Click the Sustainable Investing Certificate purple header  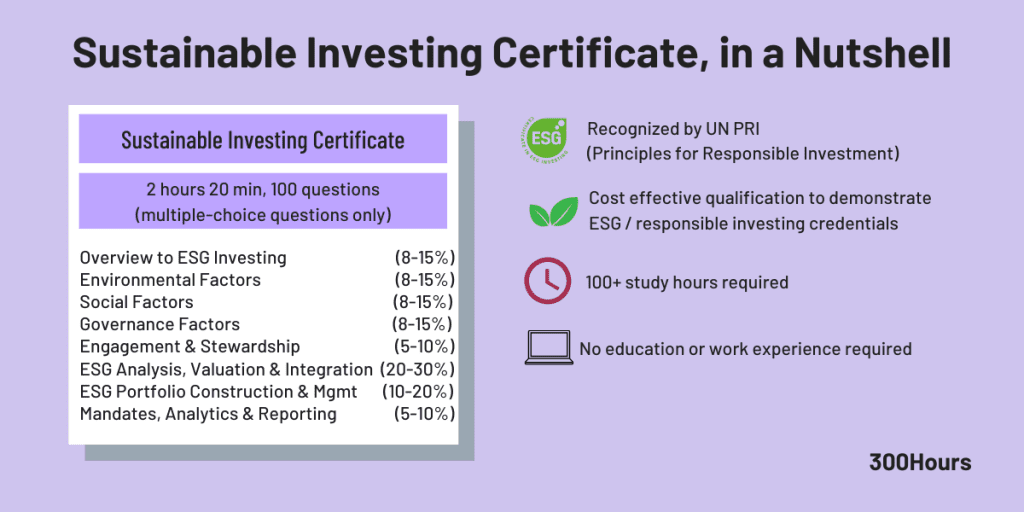click(263, 139)
